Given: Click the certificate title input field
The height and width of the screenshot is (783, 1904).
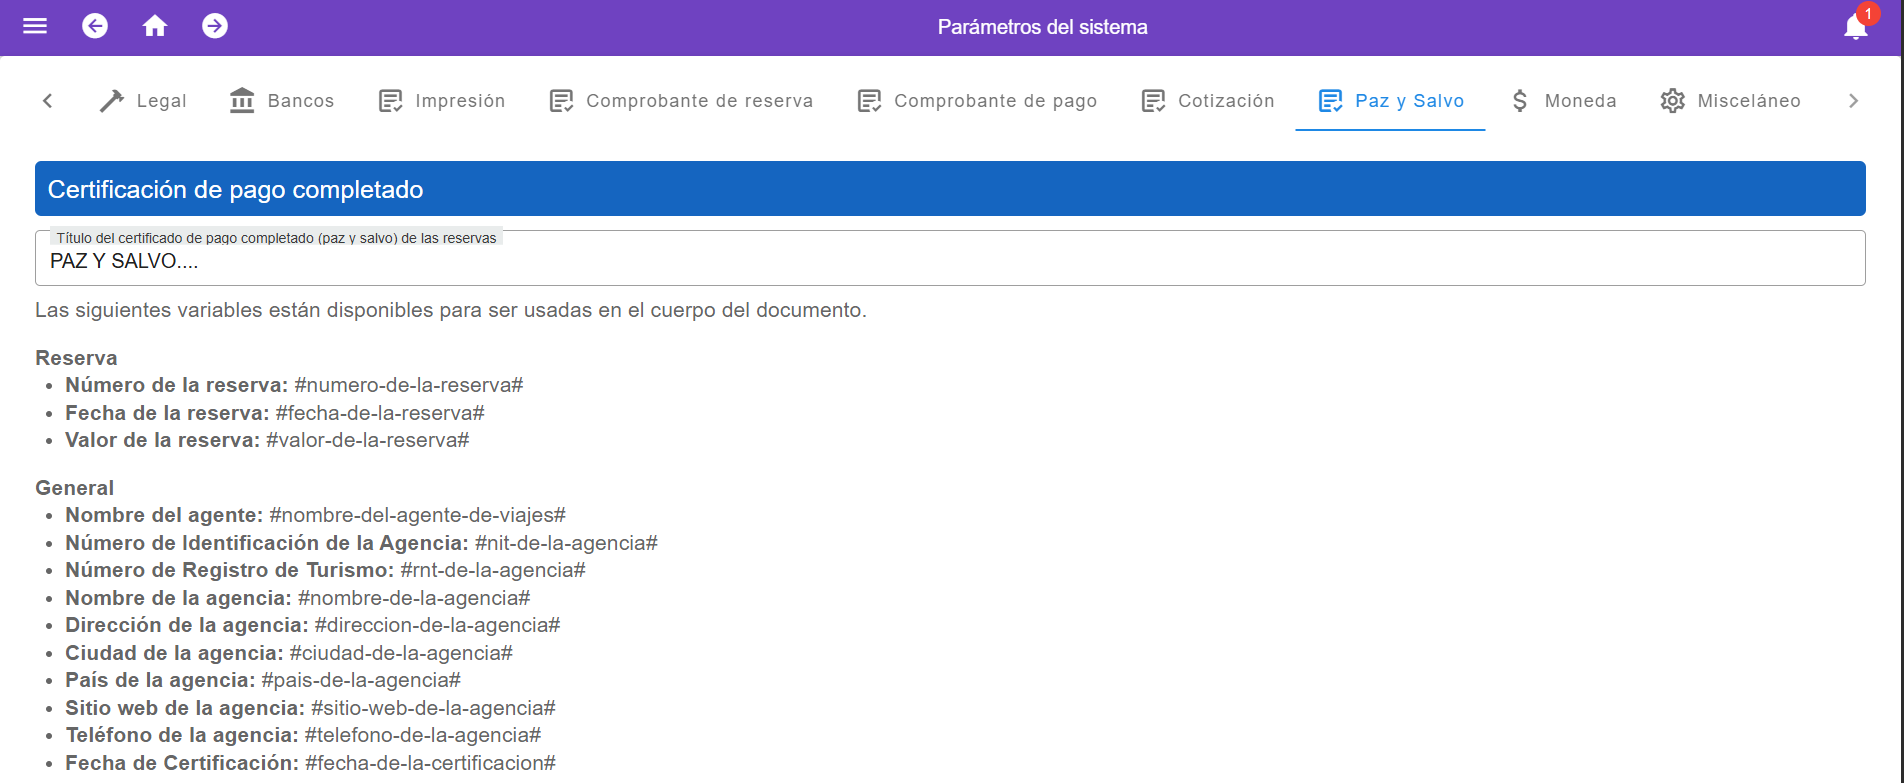Looking at the screenshot, I should tap(950, 262).
